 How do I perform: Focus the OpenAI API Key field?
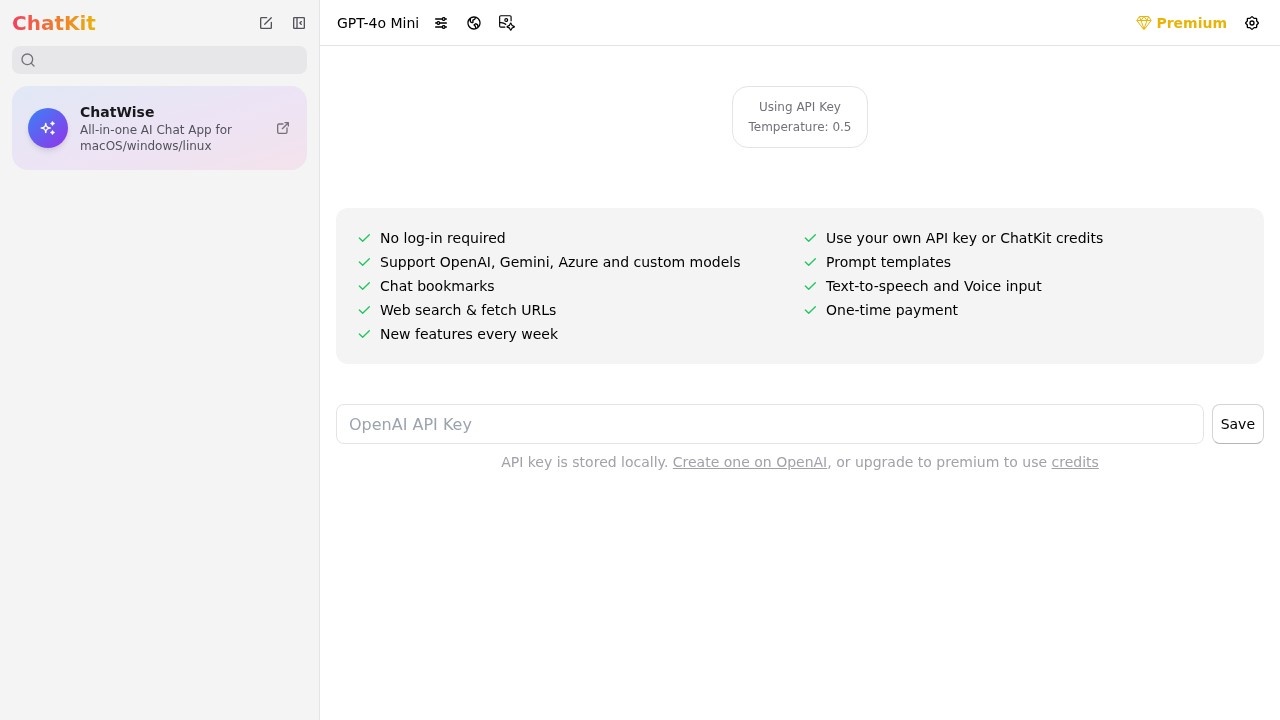770,424
